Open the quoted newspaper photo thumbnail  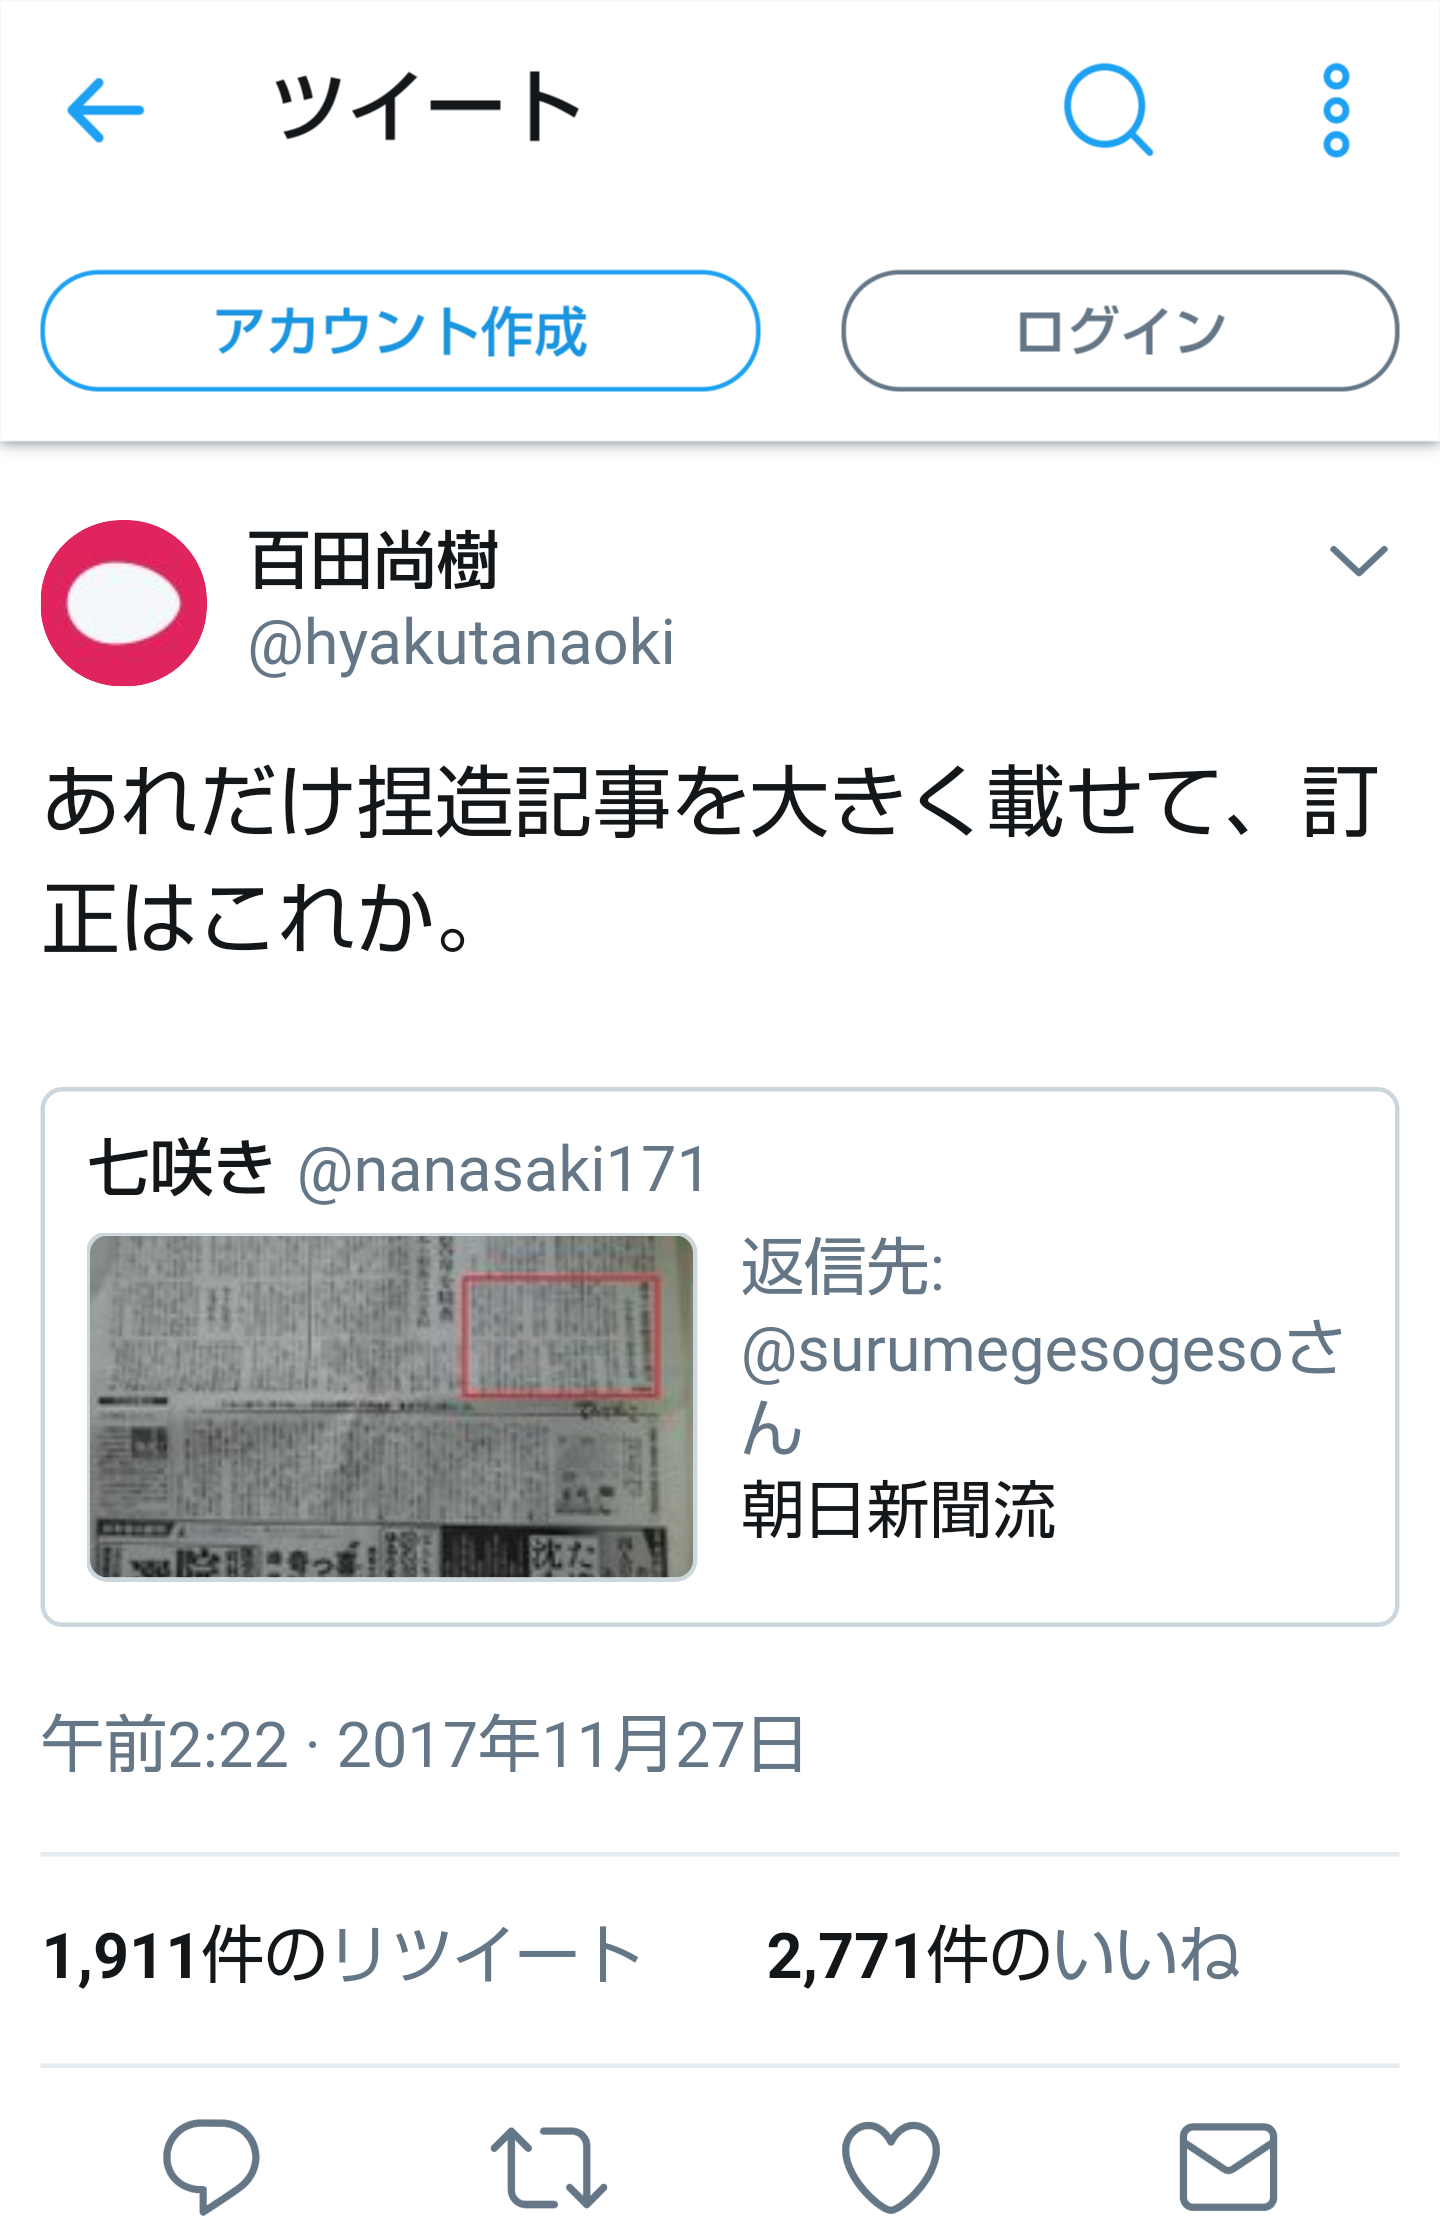point(392,1407)
